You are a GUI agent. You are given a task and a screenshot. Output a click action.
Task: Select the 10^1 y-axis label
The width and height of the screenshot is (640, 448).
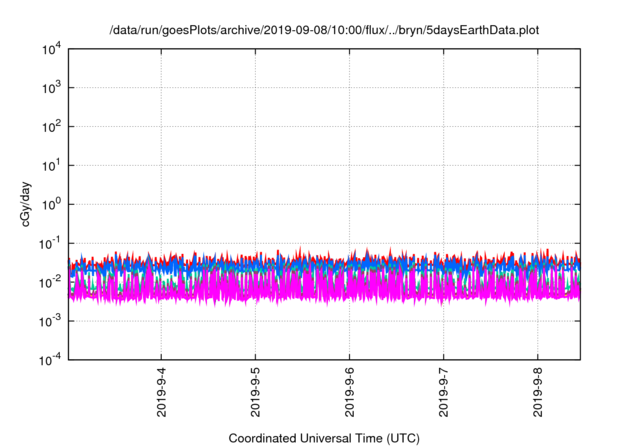click(x=52, y=166)
